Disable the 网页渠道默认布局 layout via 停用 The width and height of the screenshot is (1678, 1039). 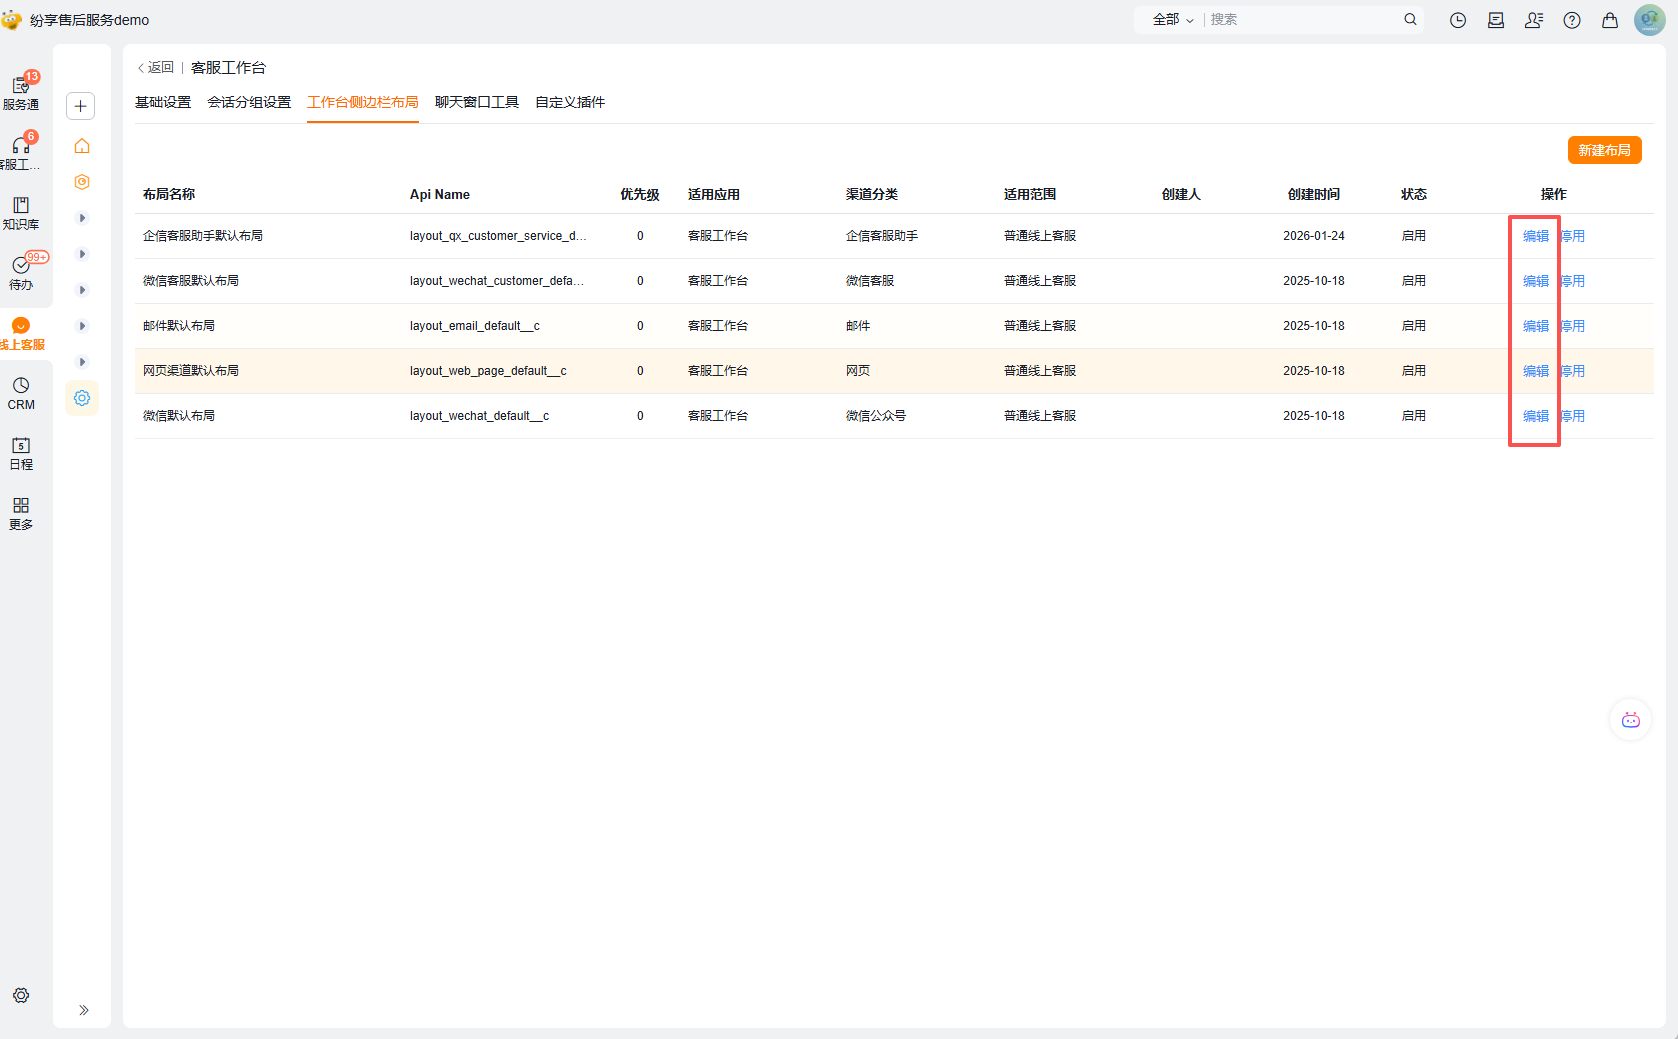1573,371
